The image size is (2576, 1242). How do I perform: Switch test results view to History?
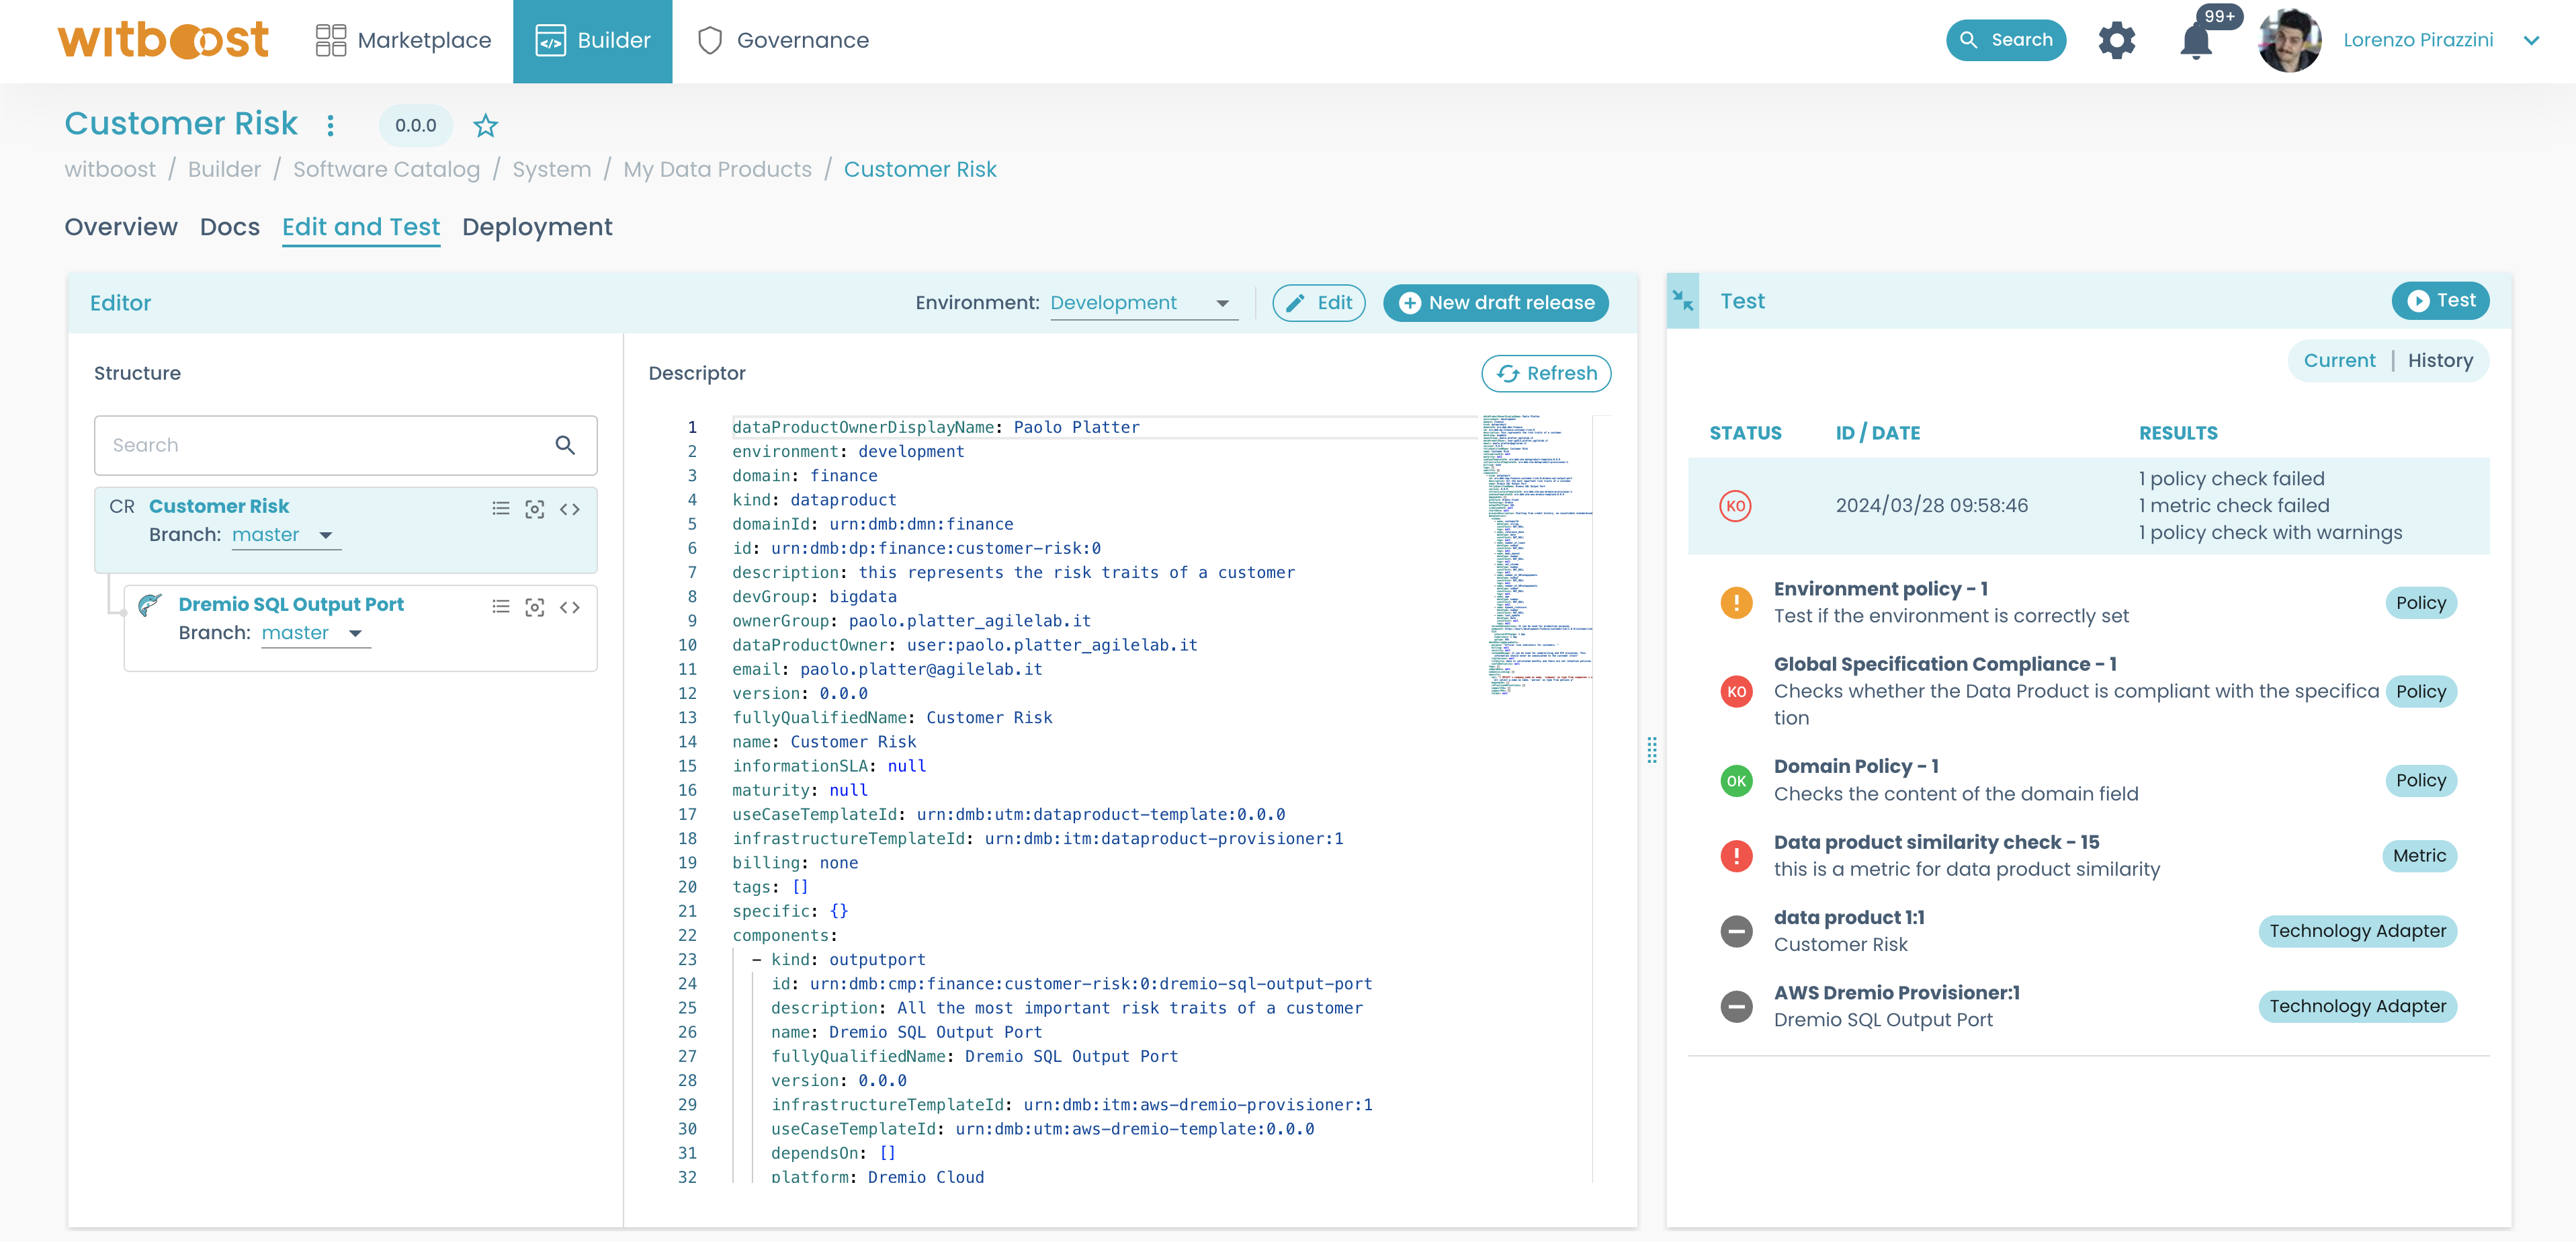pos(2439,361)
